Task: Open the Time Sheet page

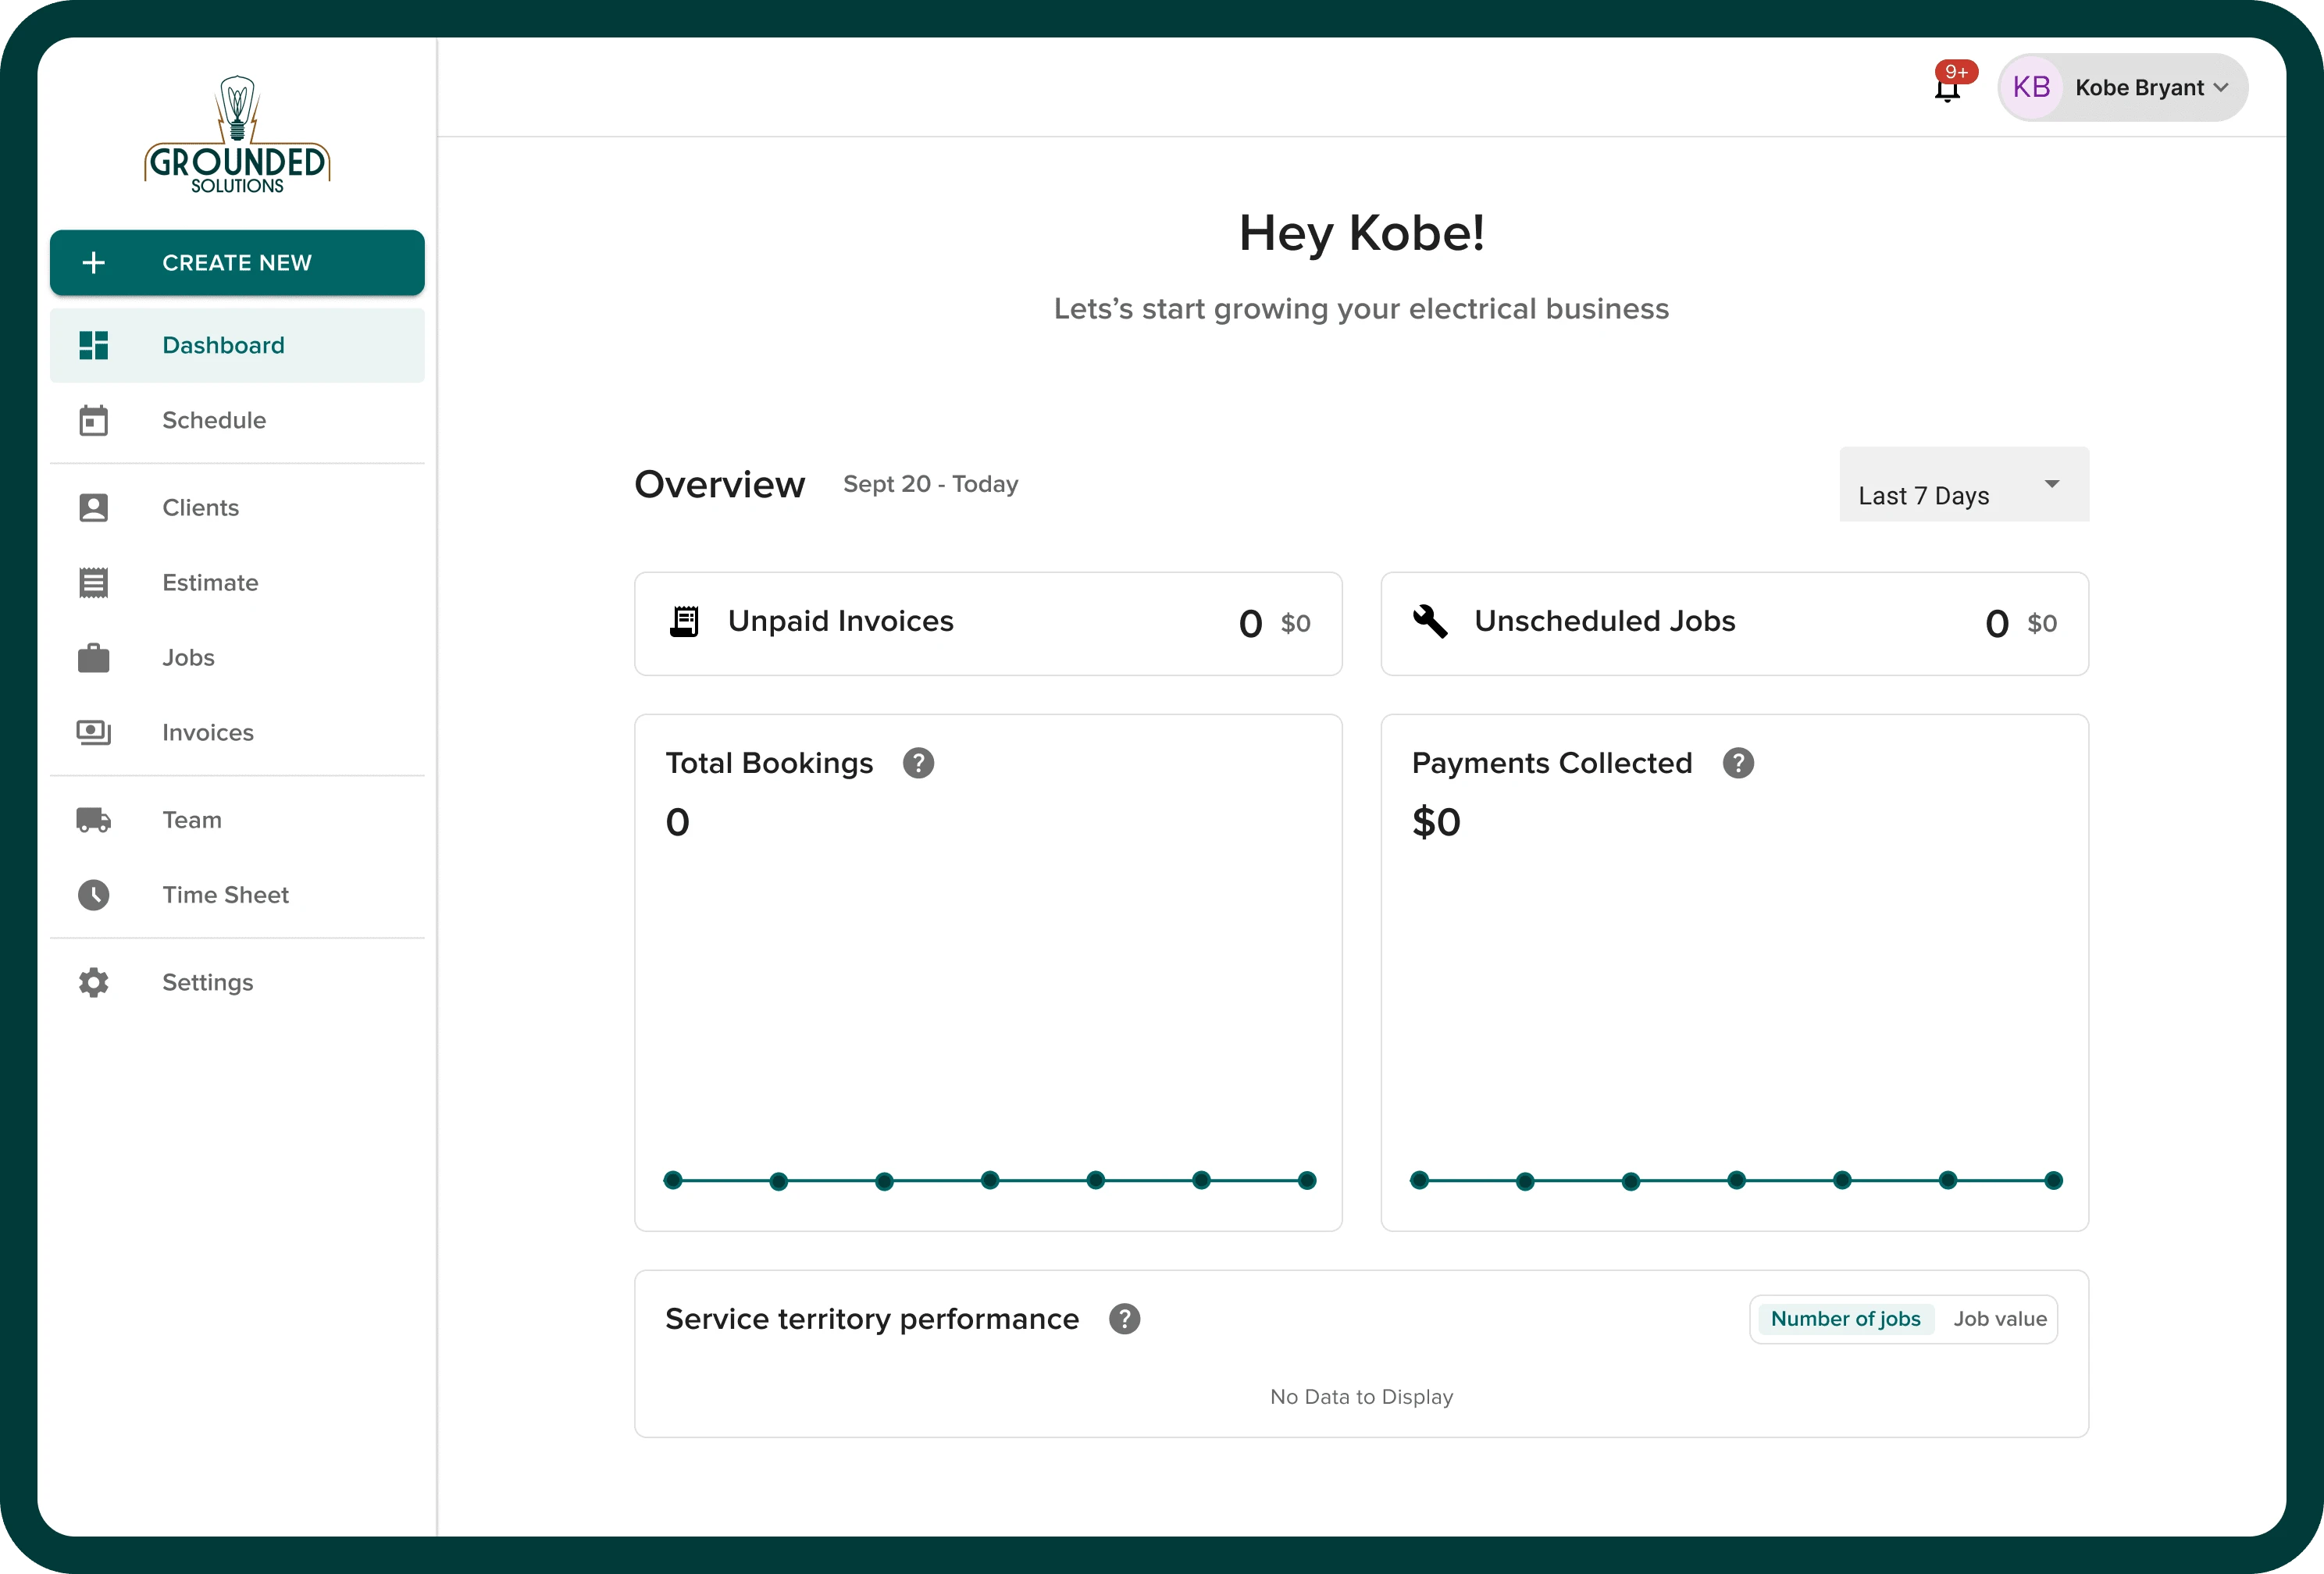Action: [237, 895]
